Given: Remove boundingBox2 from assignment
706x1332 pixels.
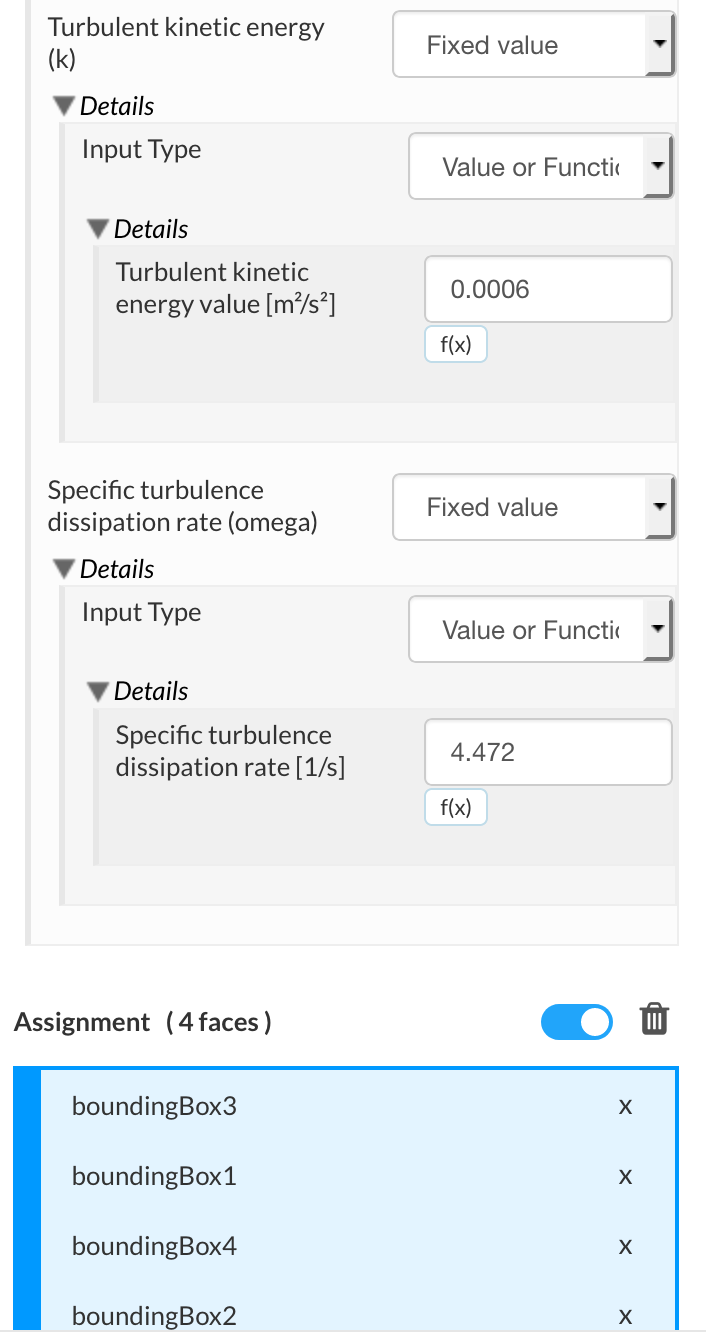Looking at the screenshot, I should point(625,1316).
